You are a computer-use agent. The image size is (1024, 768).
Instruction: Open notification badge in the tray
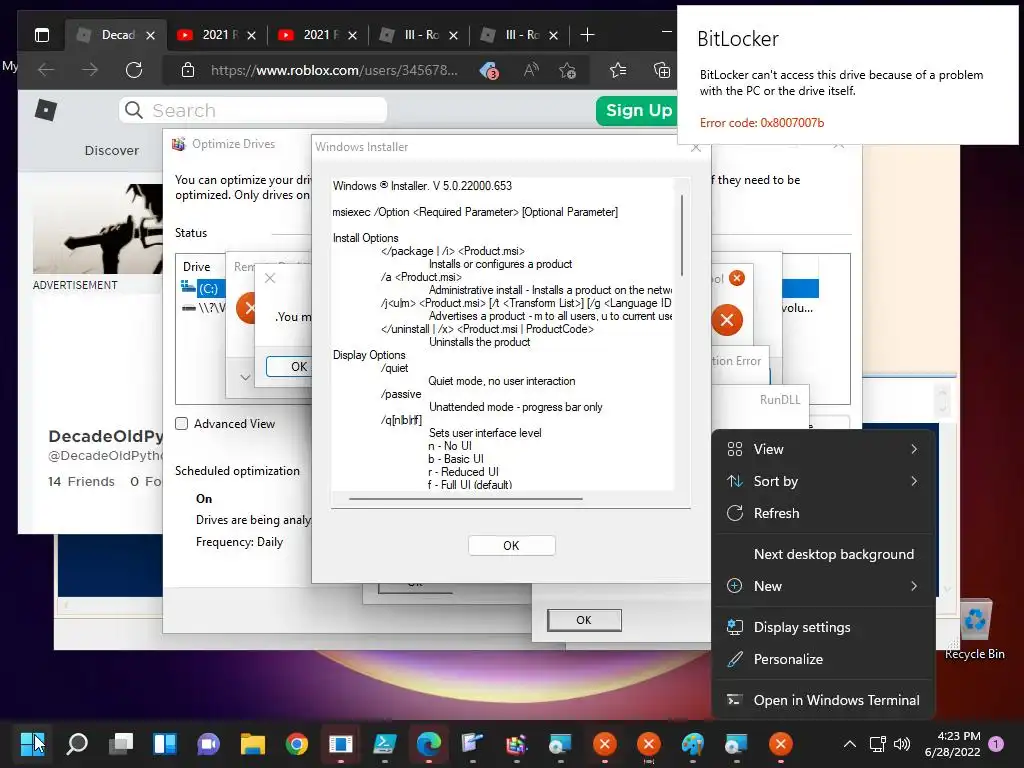click(x=996, y=744)
